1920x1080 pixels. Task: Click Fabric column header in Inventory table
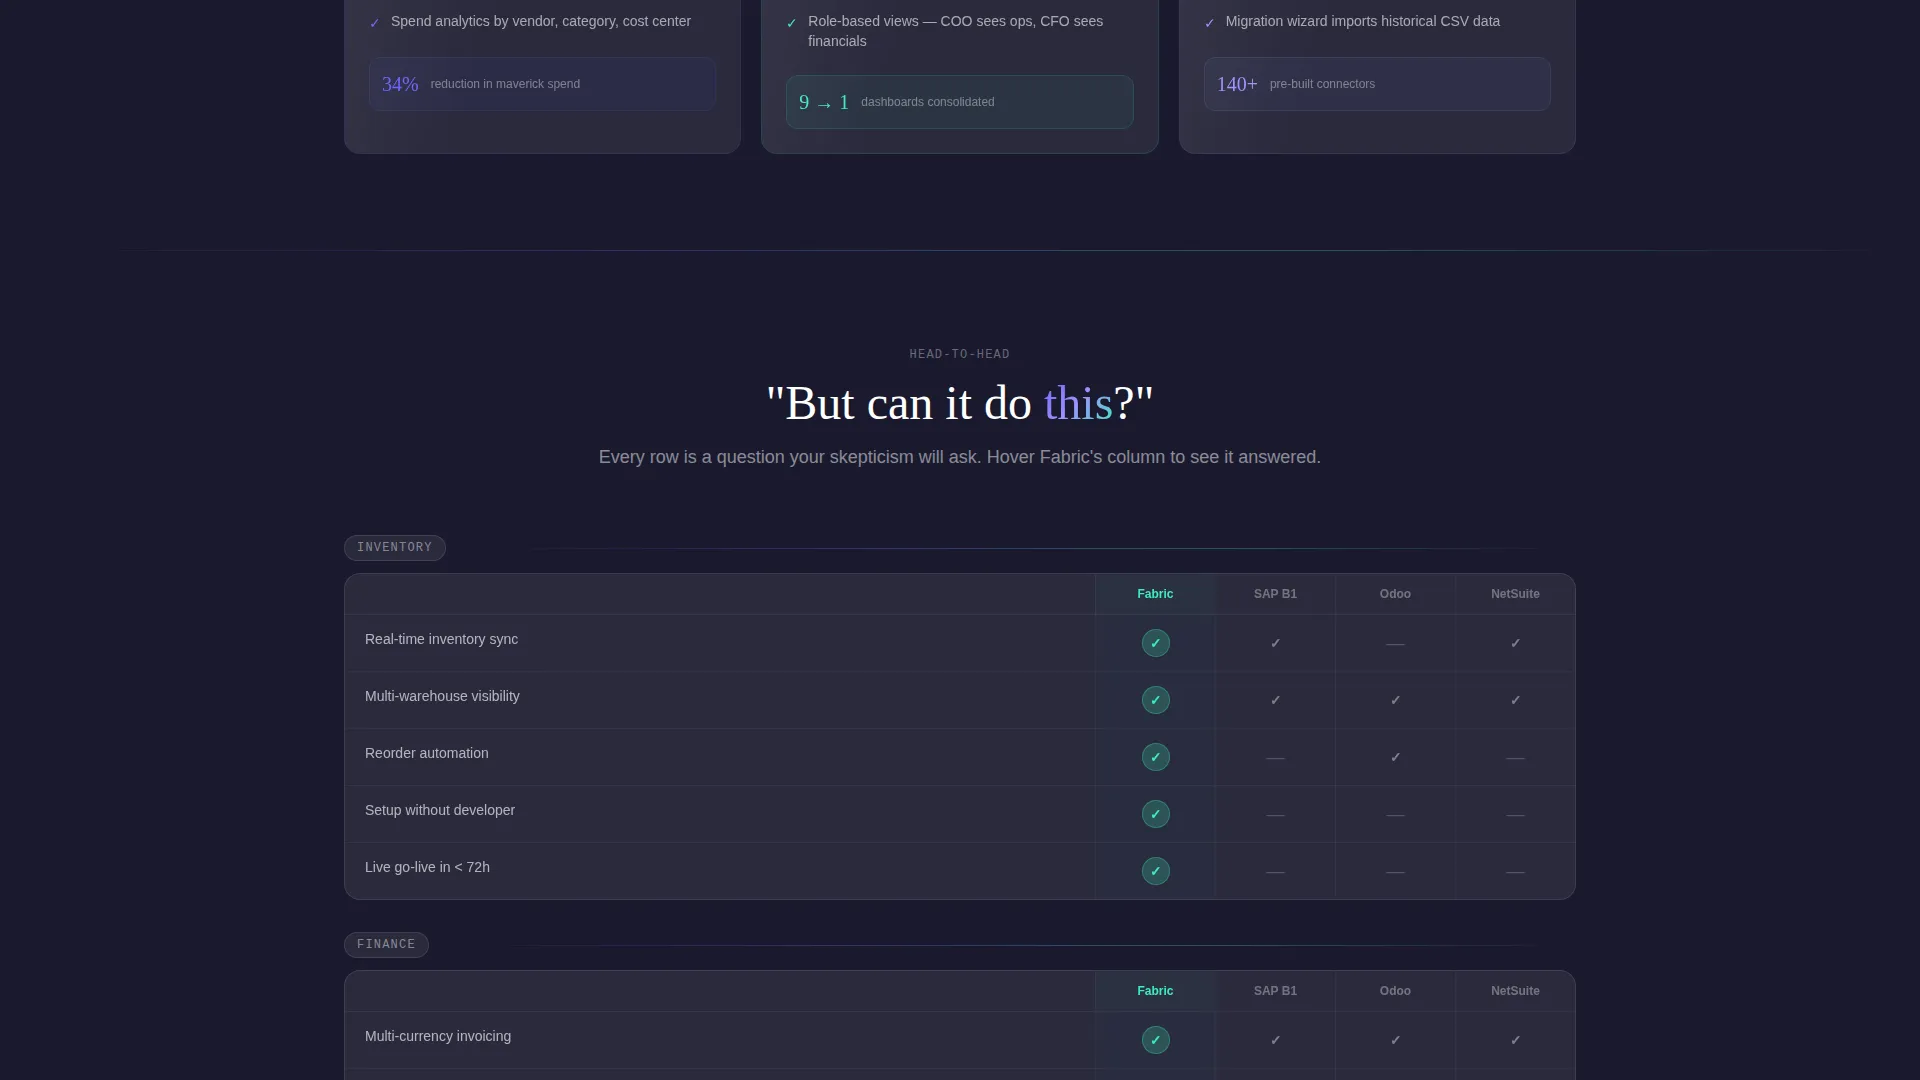coord(1155,594)
